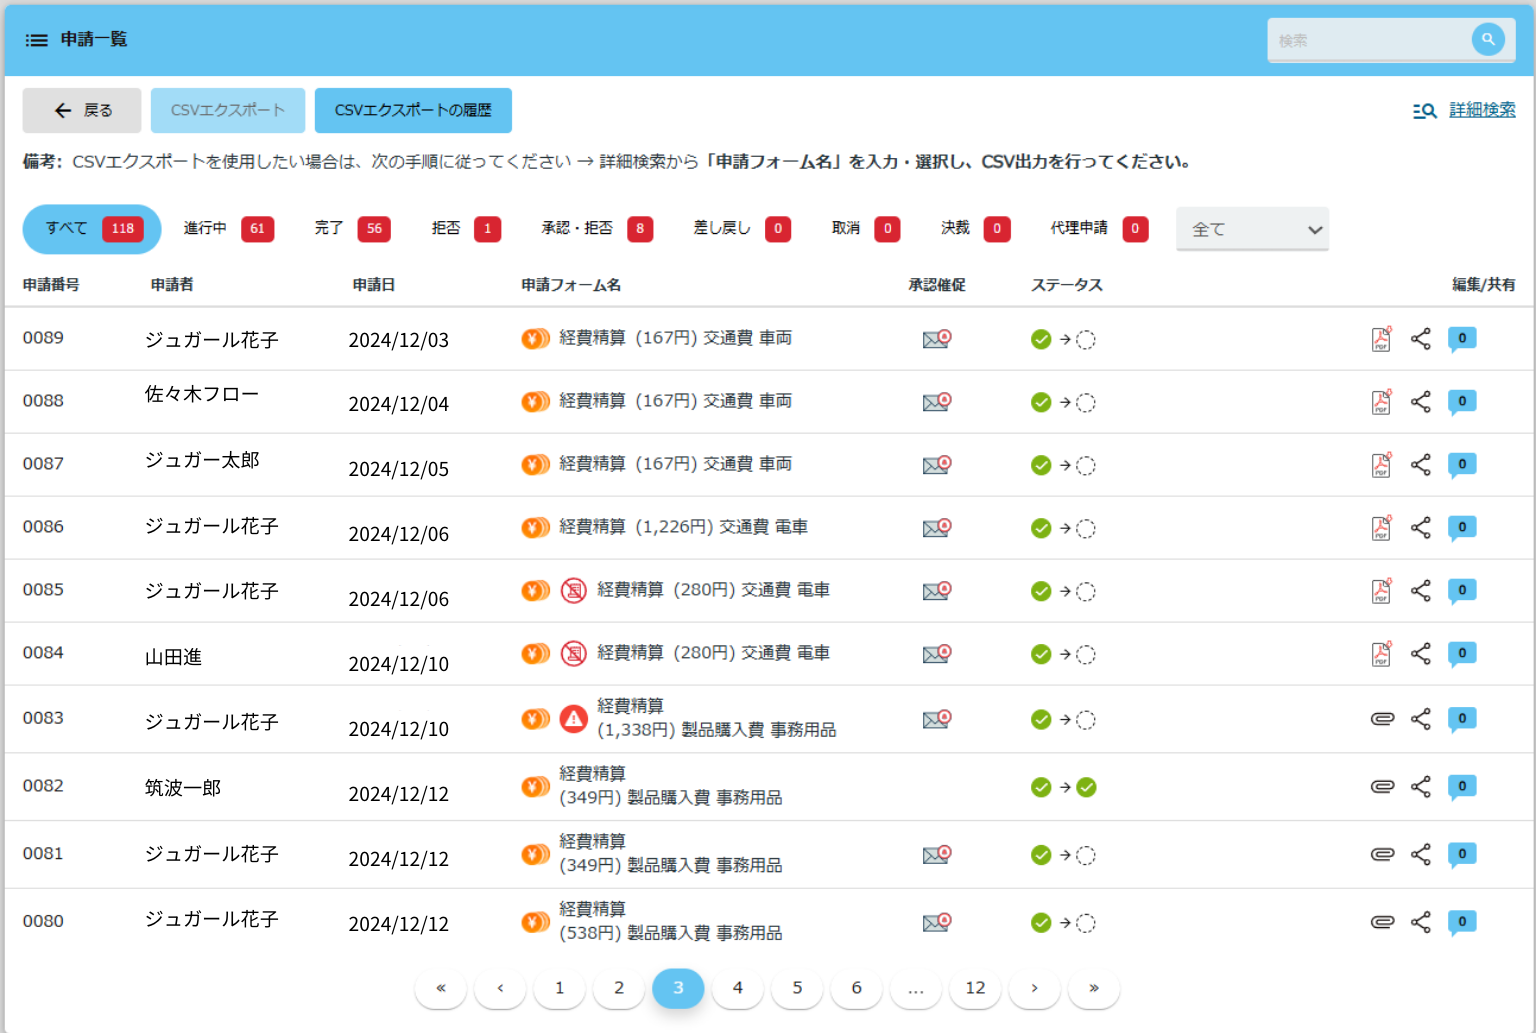This screenshot has height=1033, width=1536.
Task: Jump to last page with » button
Action: (1094, 988)
